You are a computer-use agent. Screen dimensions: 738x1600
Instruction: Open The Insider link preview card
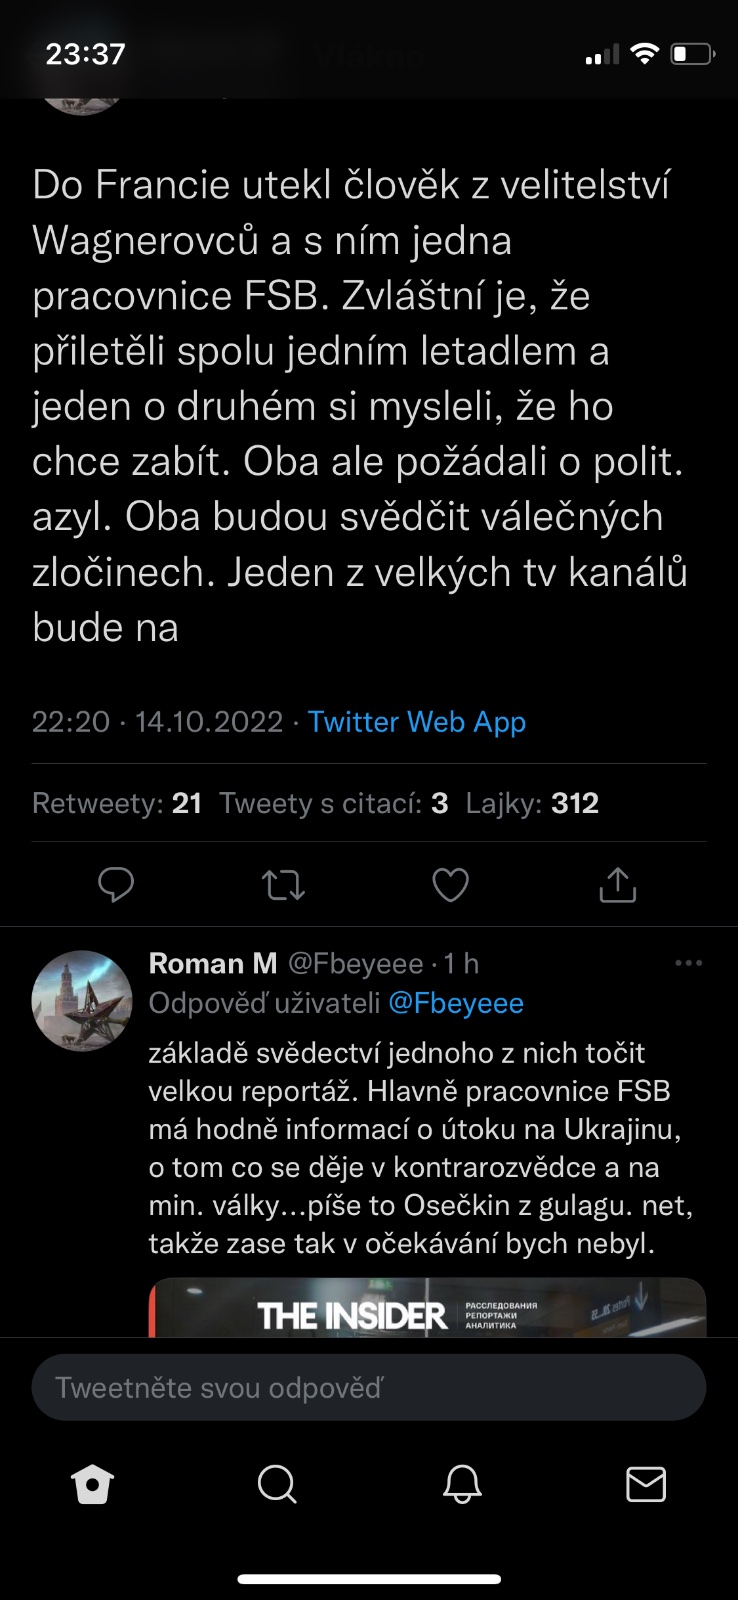tap(428, 1308)
